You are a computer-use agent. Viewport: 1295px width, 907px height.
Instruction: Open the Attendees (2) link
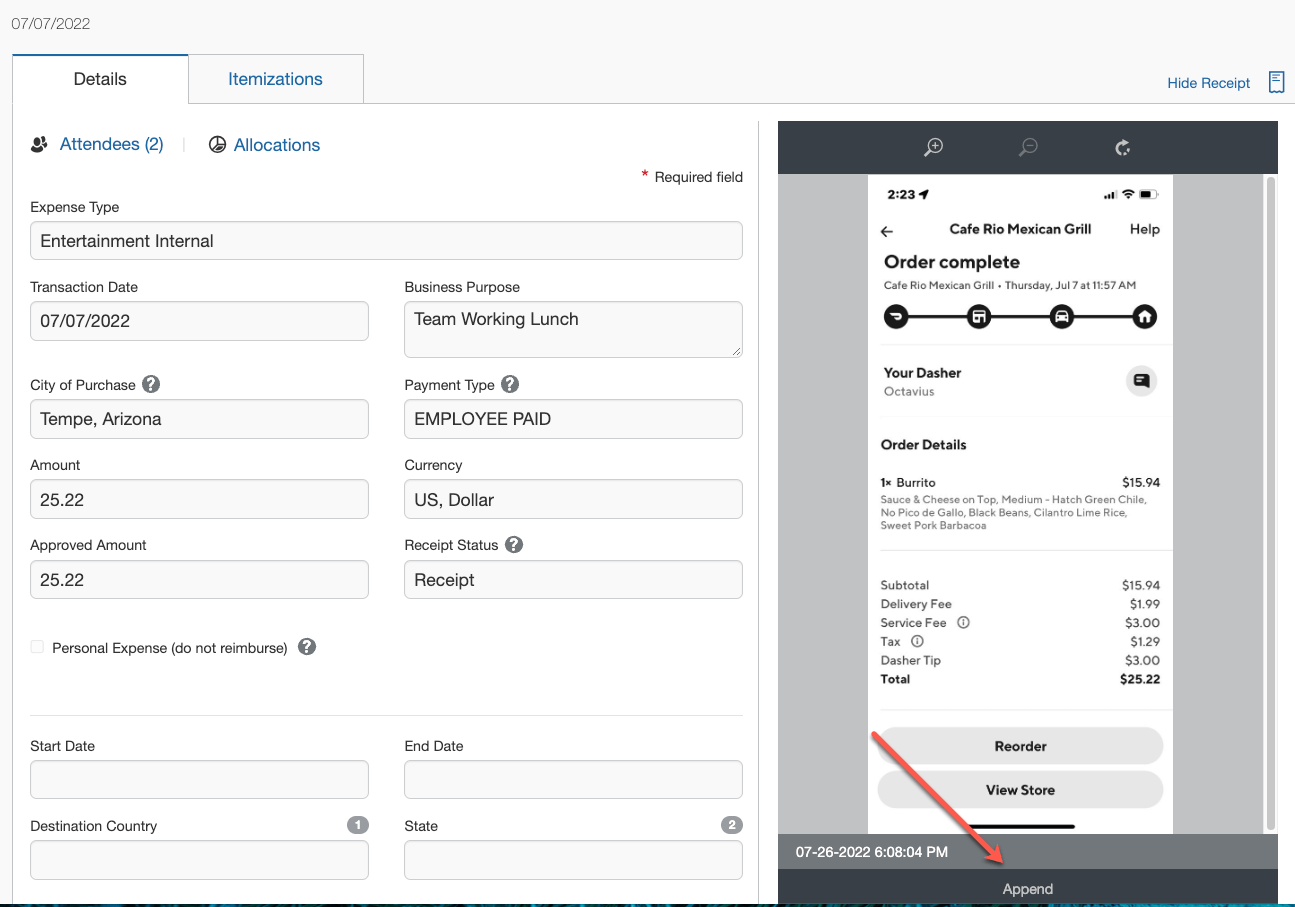pos(111,144)
